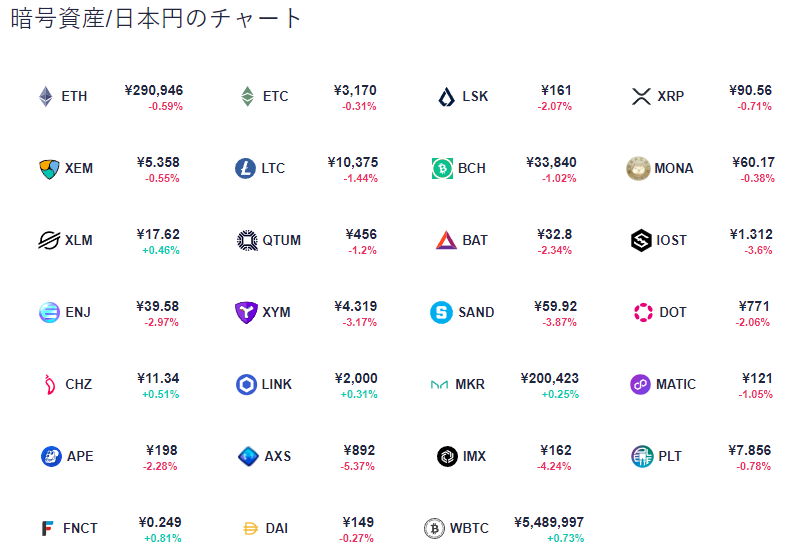The image size is (786, 553).
Task: Click the ApeCoin (APE) icon
Action: coord(51,456)
